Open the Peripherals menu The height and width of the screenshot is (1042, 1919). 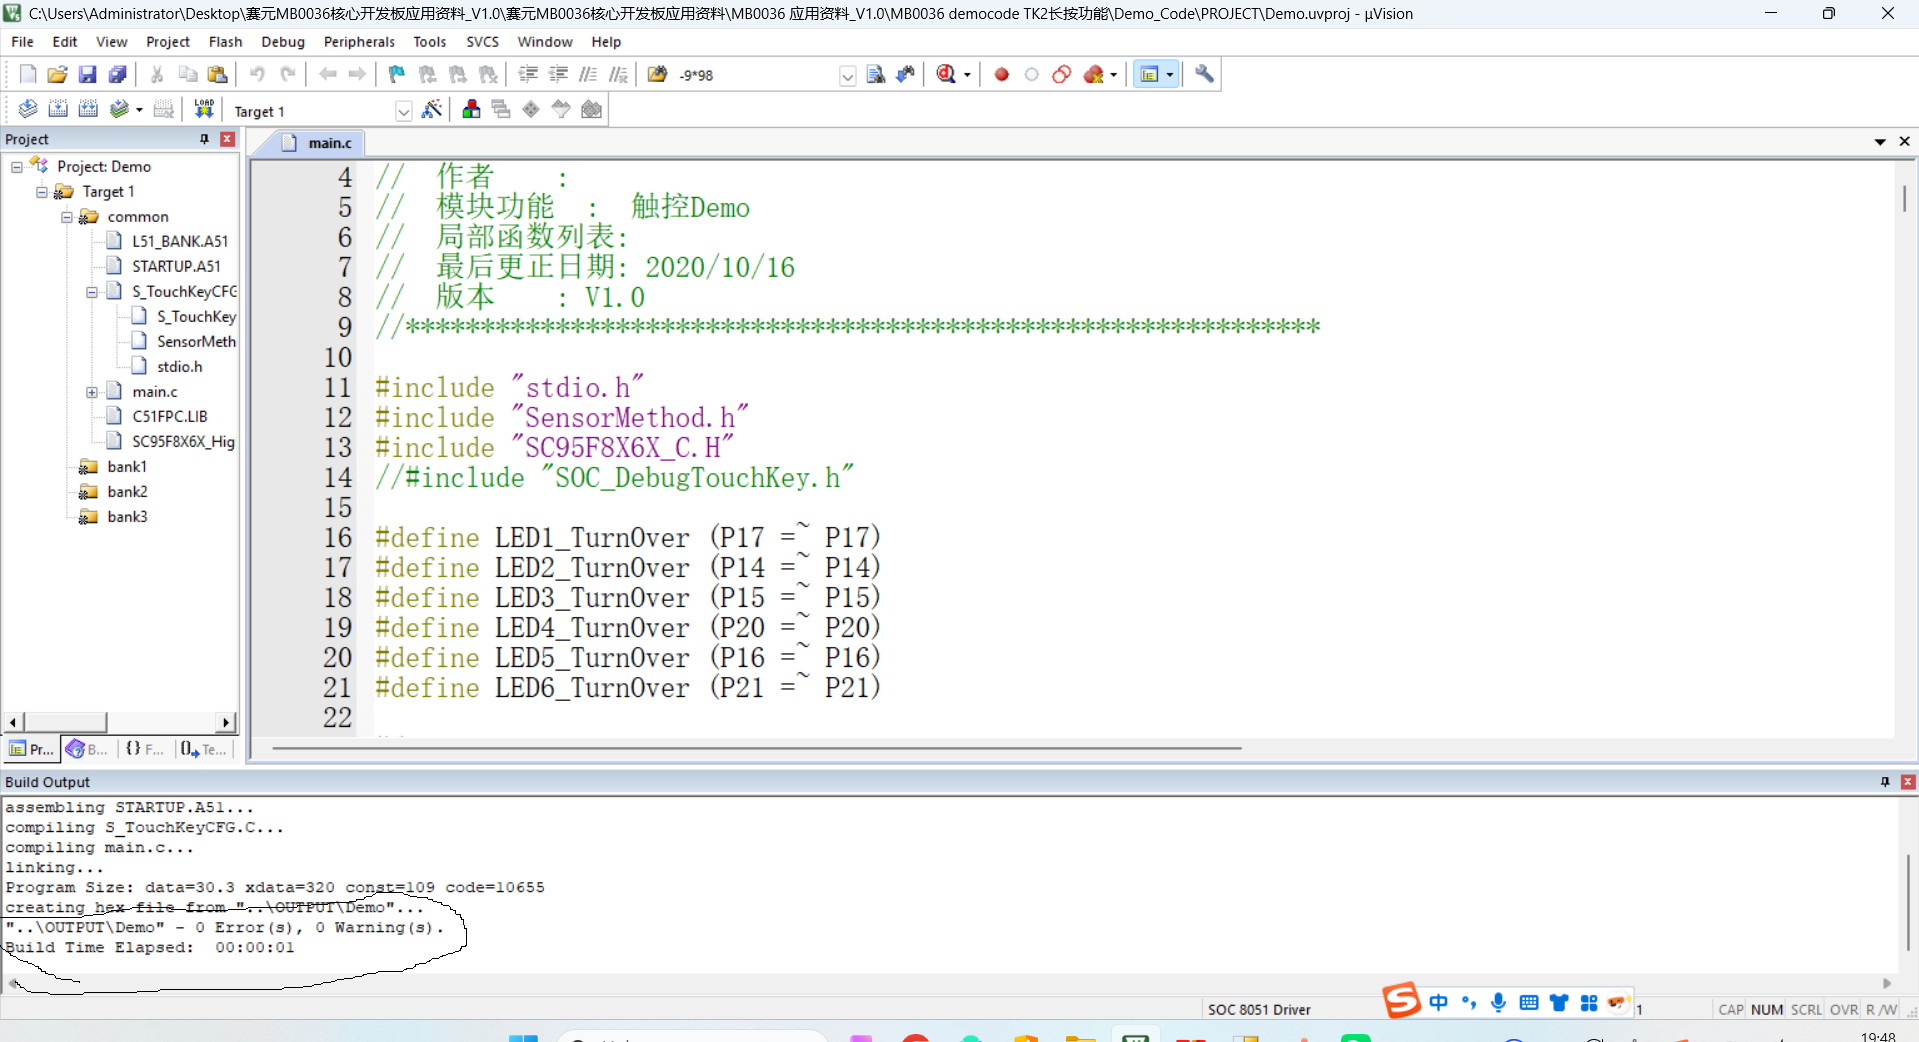click(x=359, y=42)
